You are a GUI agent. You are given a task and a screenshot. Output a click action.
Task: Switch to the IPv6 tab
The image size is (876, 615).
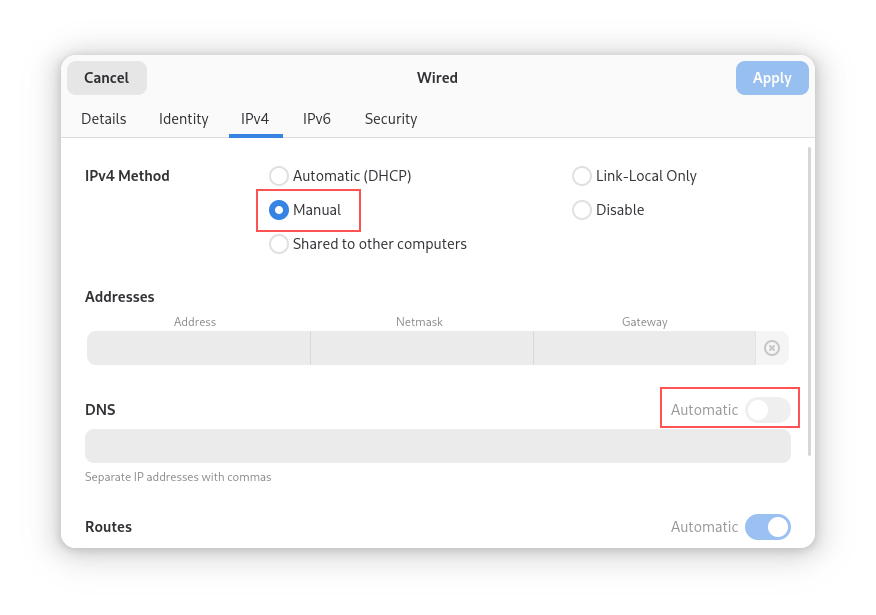point(316,118)
